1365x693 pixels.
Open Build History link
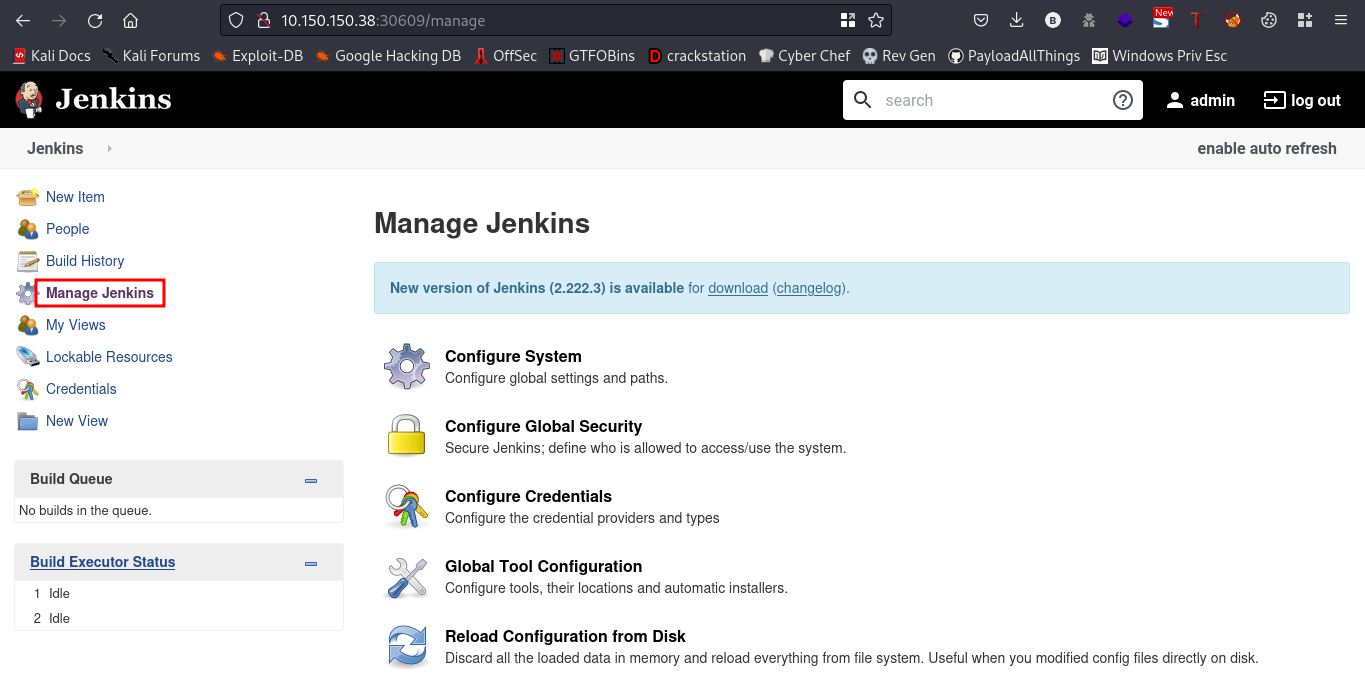(x=85, y=261)
